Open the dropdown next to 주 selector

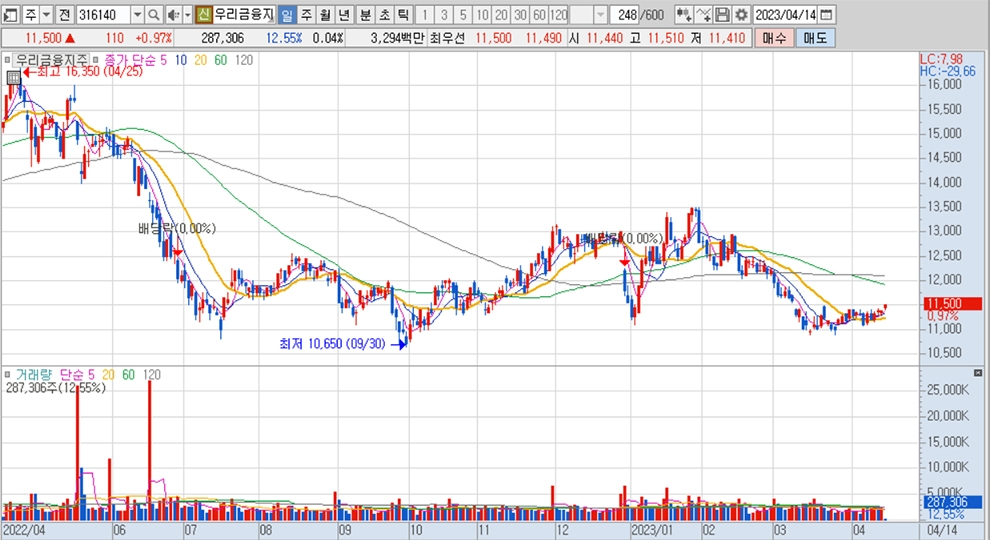pyautogui.click(x=47, y=15)
